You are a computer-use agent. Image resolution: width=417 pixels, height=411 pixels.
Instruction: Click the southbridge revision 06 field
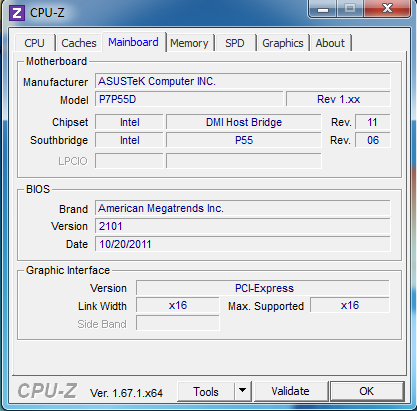pos(373,140)
